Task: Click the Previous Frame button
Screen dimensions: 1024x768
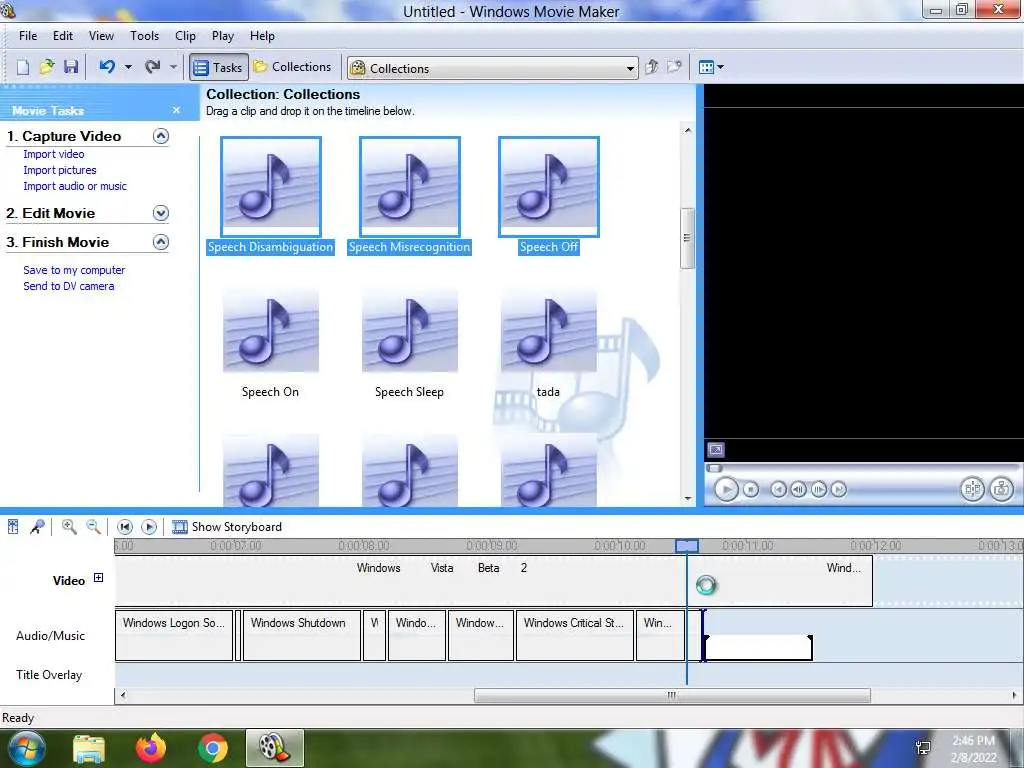Action: [798, 489]
